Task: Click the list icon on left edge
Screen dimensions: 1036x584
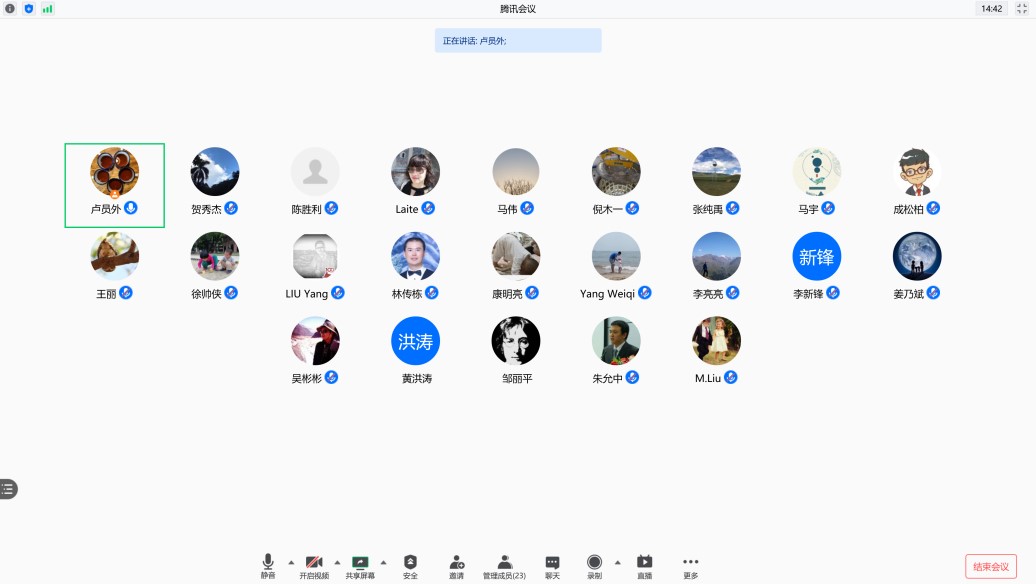Action: click(x=8, y=489)
